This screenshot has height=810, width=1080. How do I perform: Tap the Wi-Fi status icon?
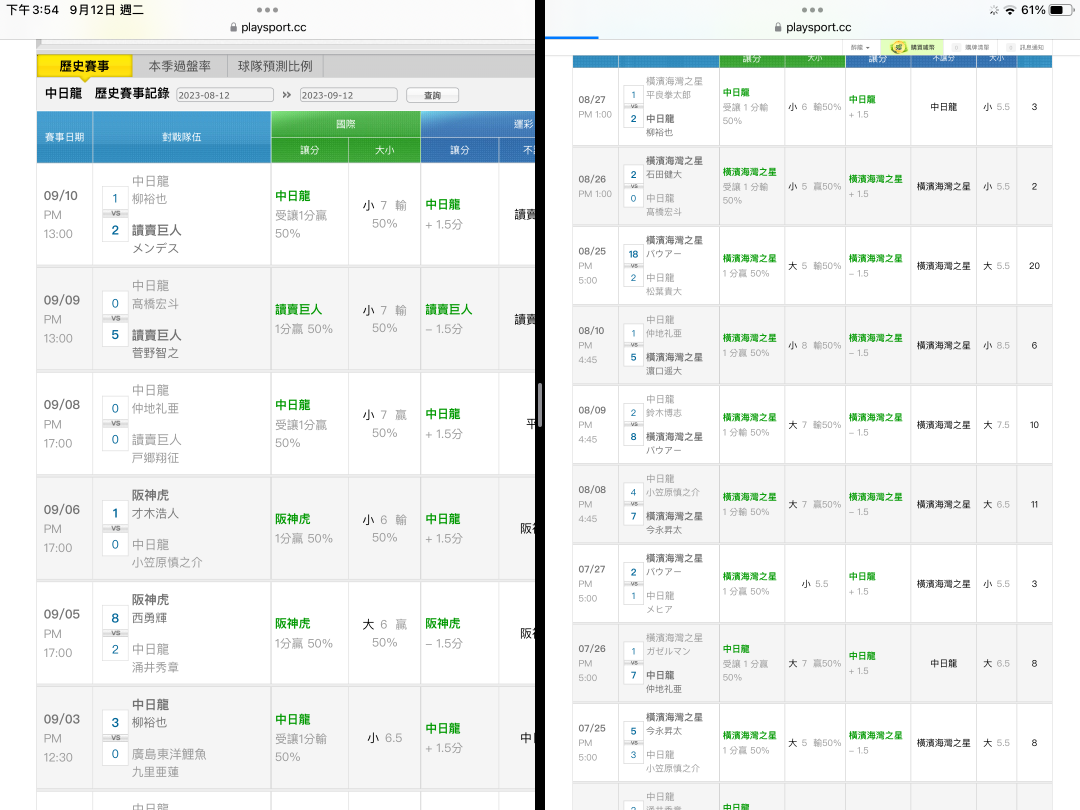pos(1010,10)
